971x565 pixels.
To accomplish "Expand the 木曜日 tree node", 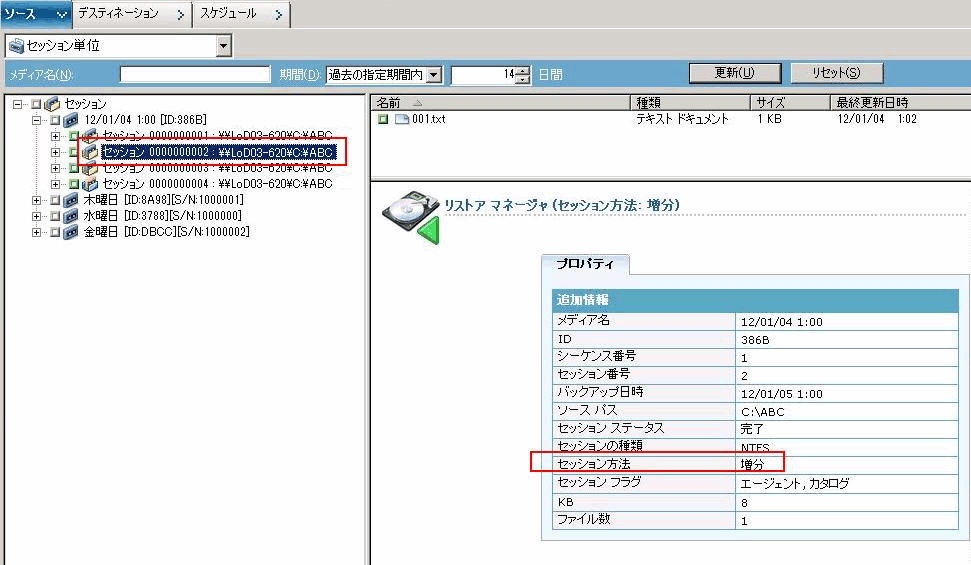I will pos(37,200).
